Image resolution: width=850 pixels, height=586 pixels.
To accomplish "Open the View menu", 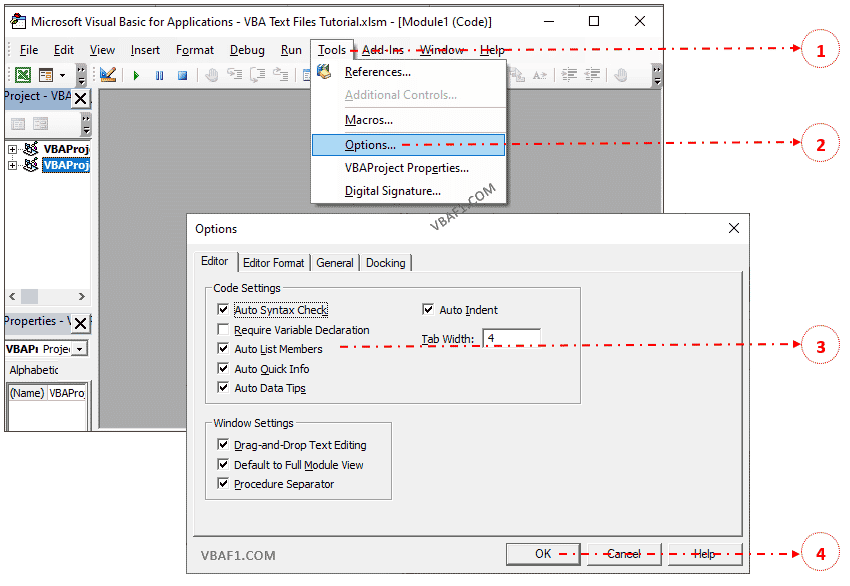I will 102,50.
